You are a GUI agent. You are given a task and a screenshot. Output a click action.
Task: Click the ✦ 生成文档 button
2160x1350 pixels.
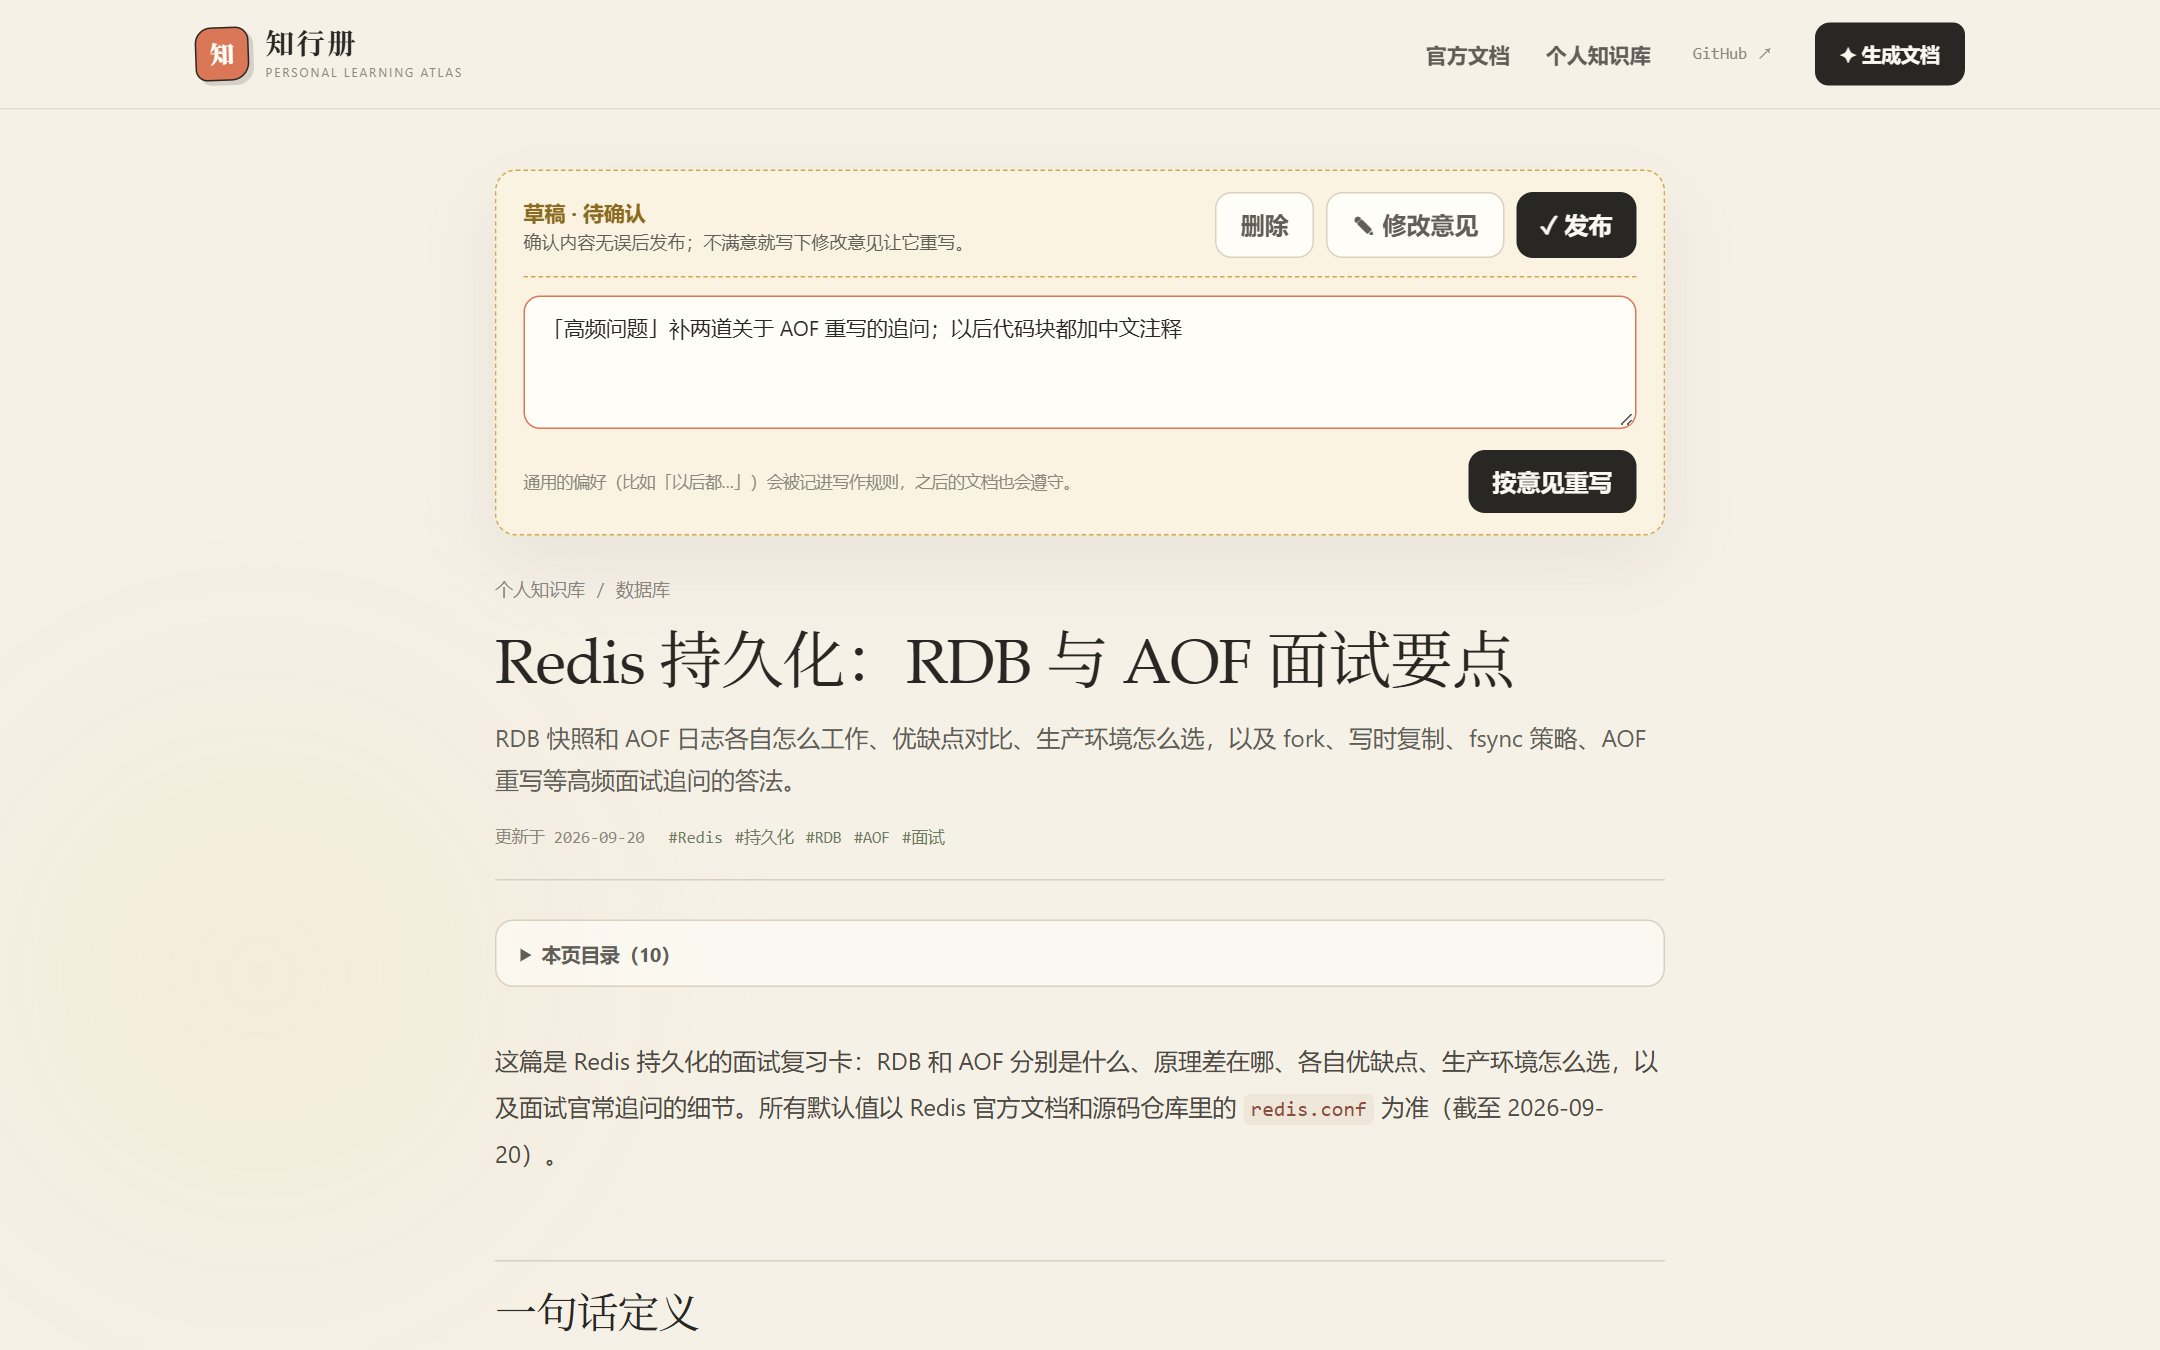click(1889, 54)
